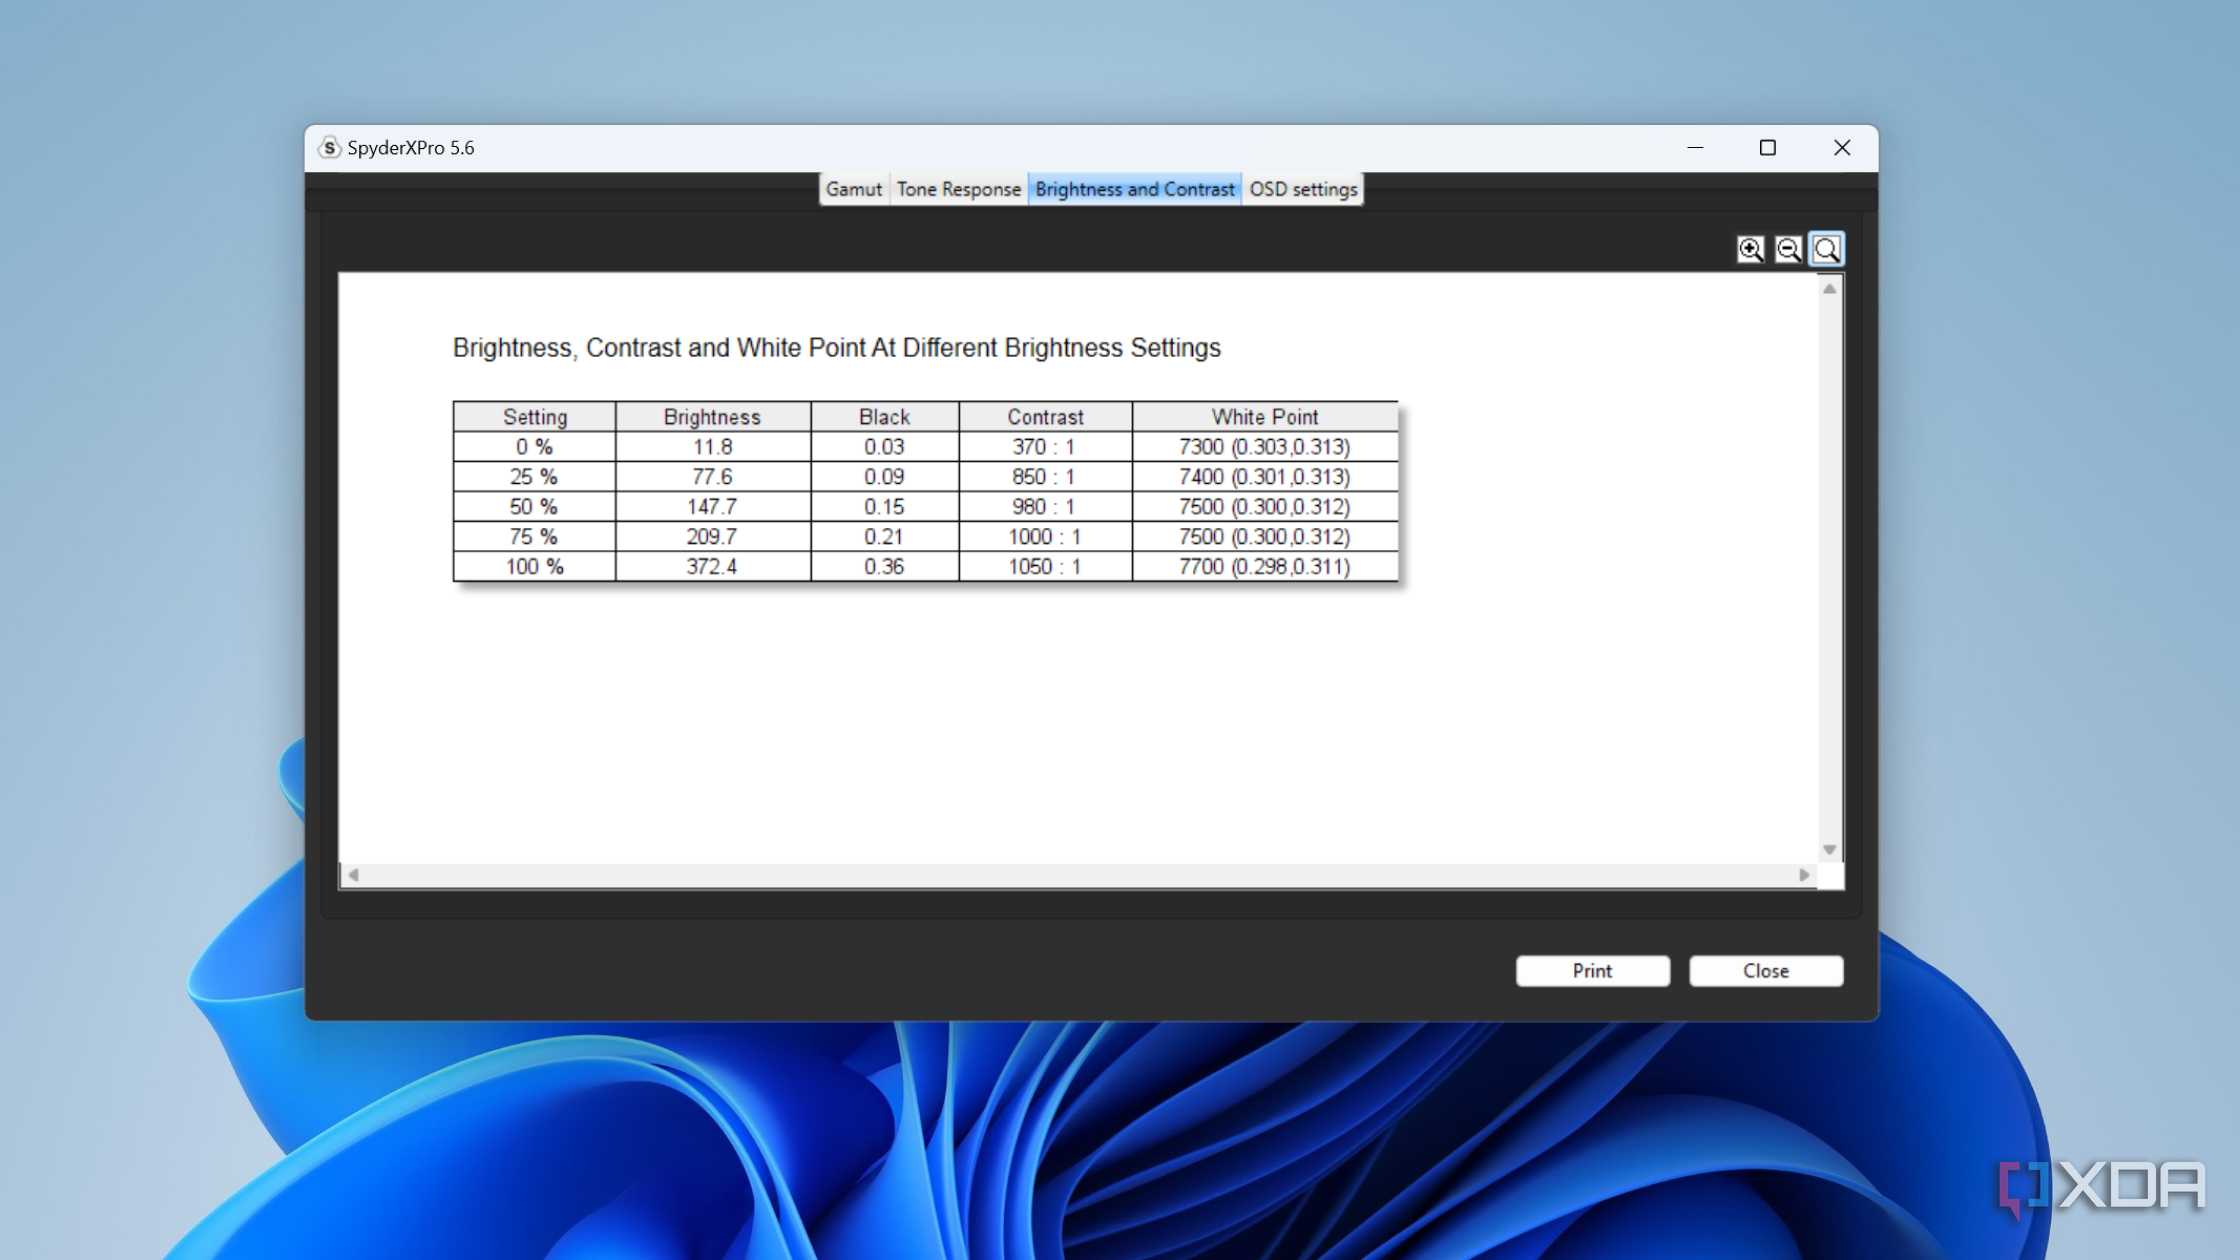The height and width of the screenshot is (1260, 2240).
Task: Click the 50 % setting cell
Action: pos(535,507)
